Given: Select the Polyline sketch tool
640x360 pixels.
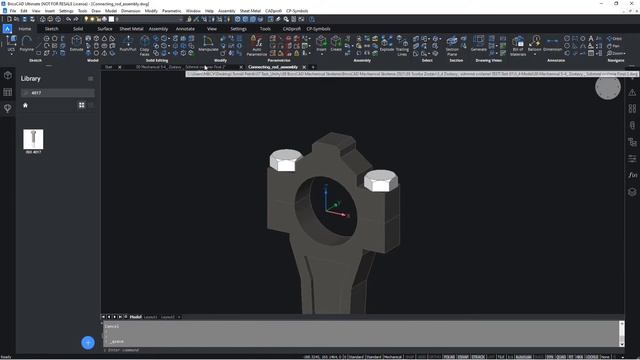Looking at the screenshot, I should pyautogui.click(x=27, y=43).
